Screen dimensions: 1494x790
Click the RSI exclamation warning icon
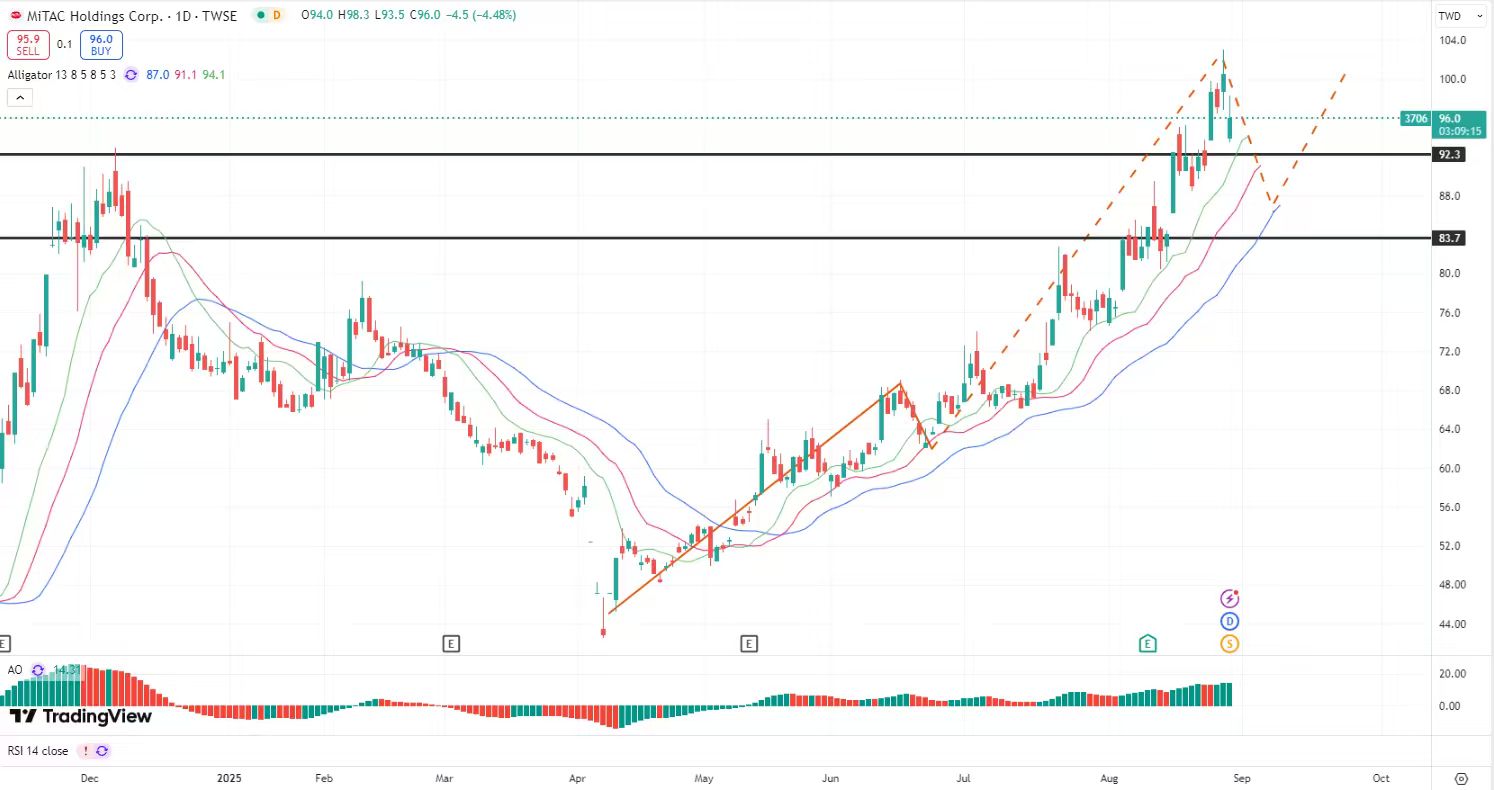pyautogui.click(x=85, y=751)
